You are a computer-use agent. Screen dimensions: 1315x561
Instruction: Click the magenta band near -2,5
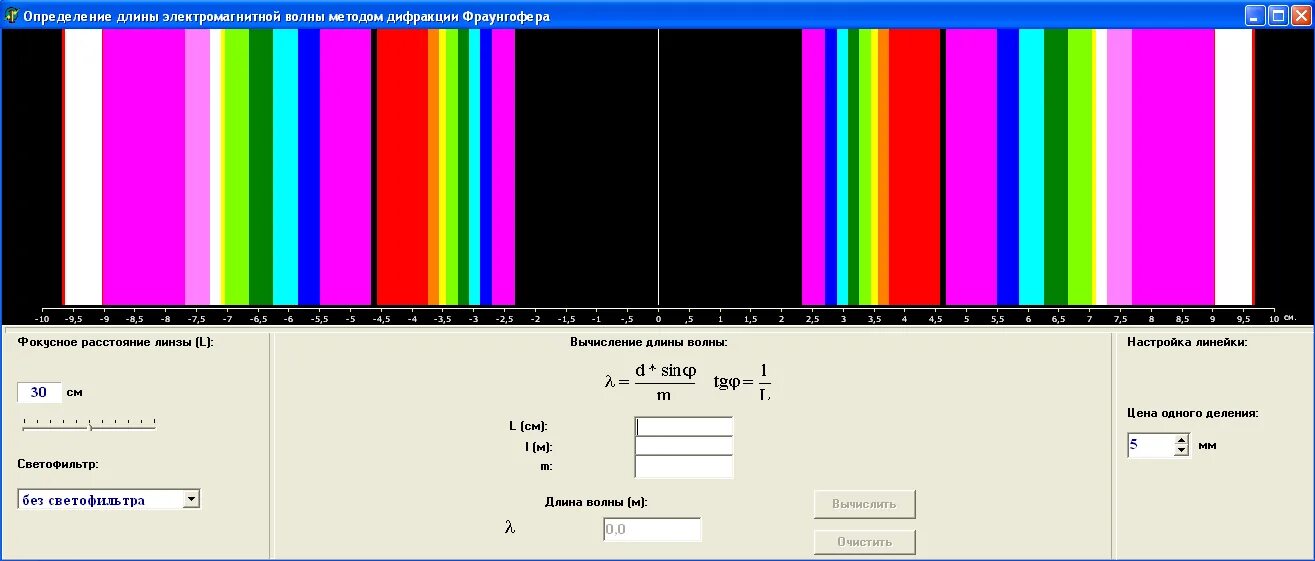[503, 166]
